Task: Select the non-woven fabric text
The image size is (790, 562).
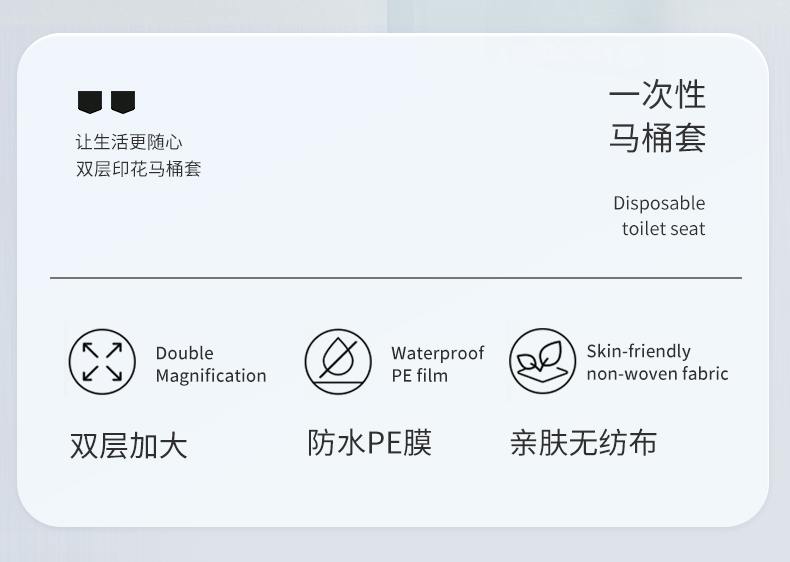Action: tap(657, 374)
